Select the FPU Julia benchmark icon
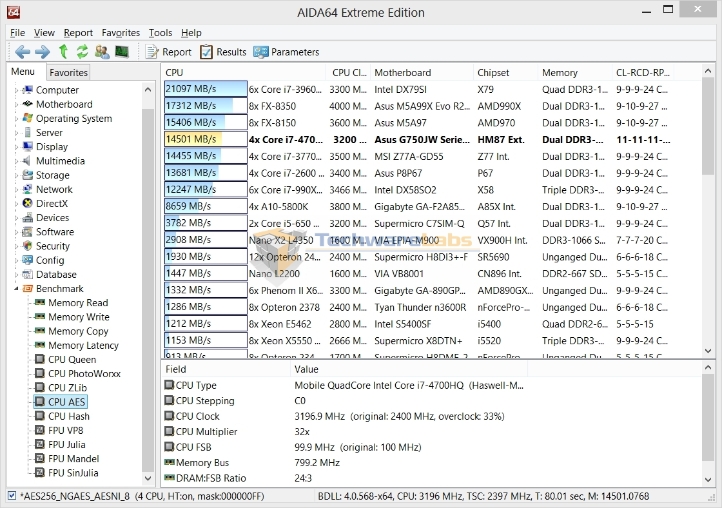The image size is (722, 508). tap(40, 444)
